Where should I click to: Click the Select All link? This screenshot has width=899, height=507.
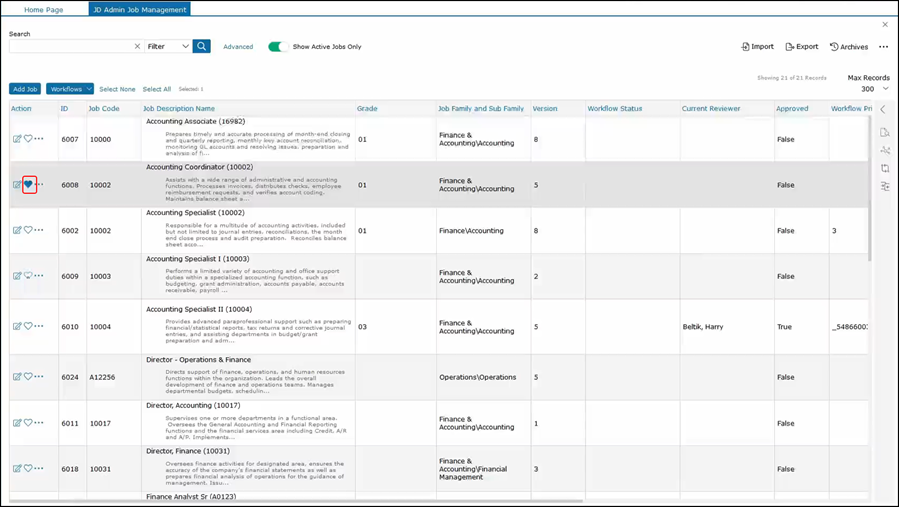click(x=156, y=89)
